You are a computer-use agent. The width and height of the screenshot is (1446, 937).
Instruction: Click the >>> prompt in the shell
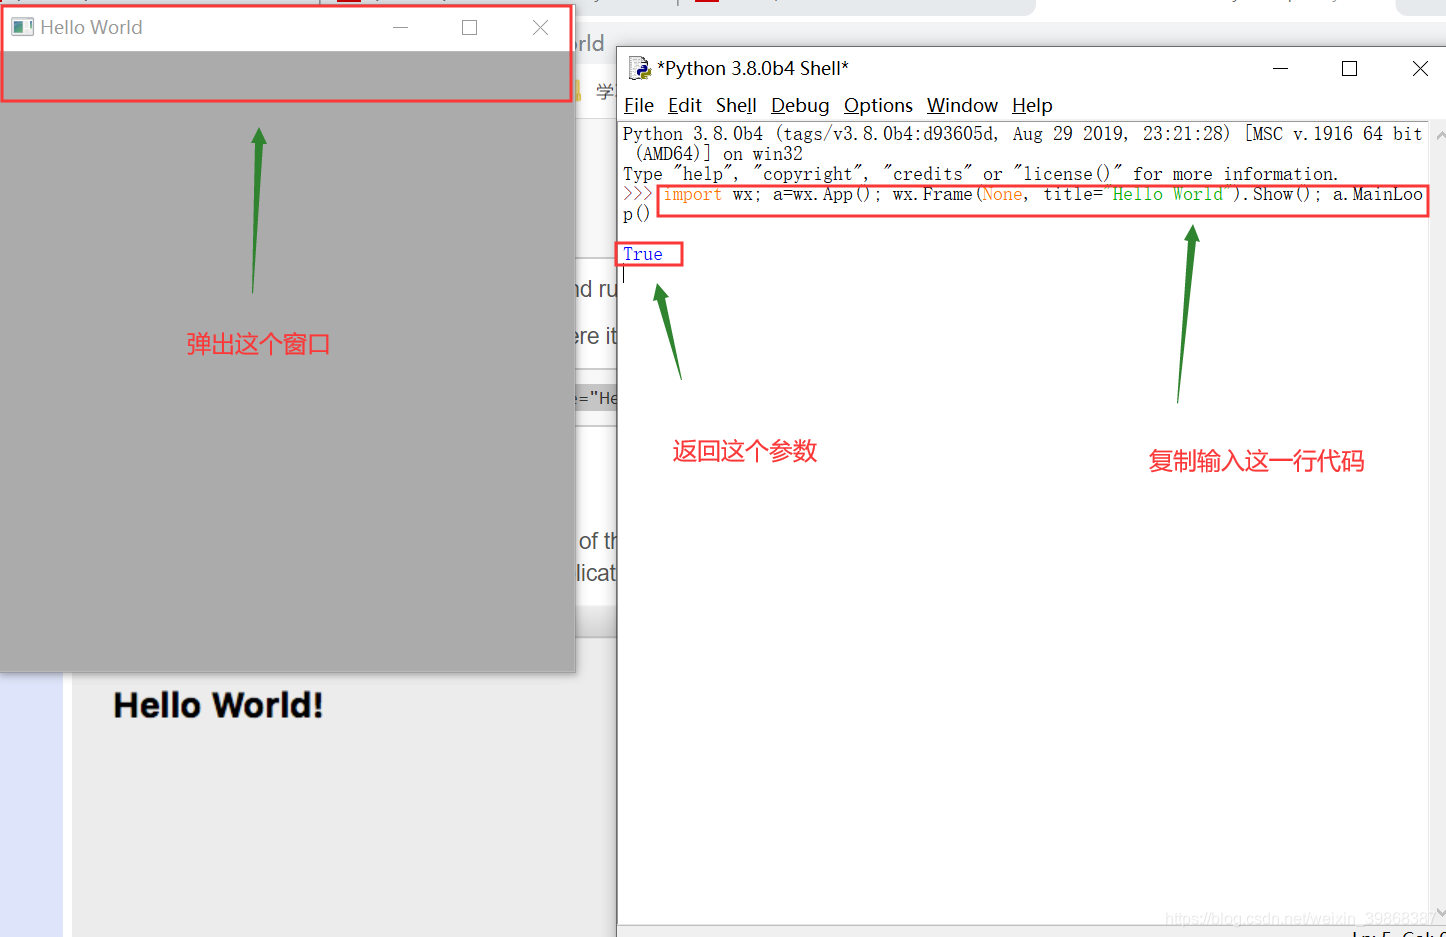637,194
